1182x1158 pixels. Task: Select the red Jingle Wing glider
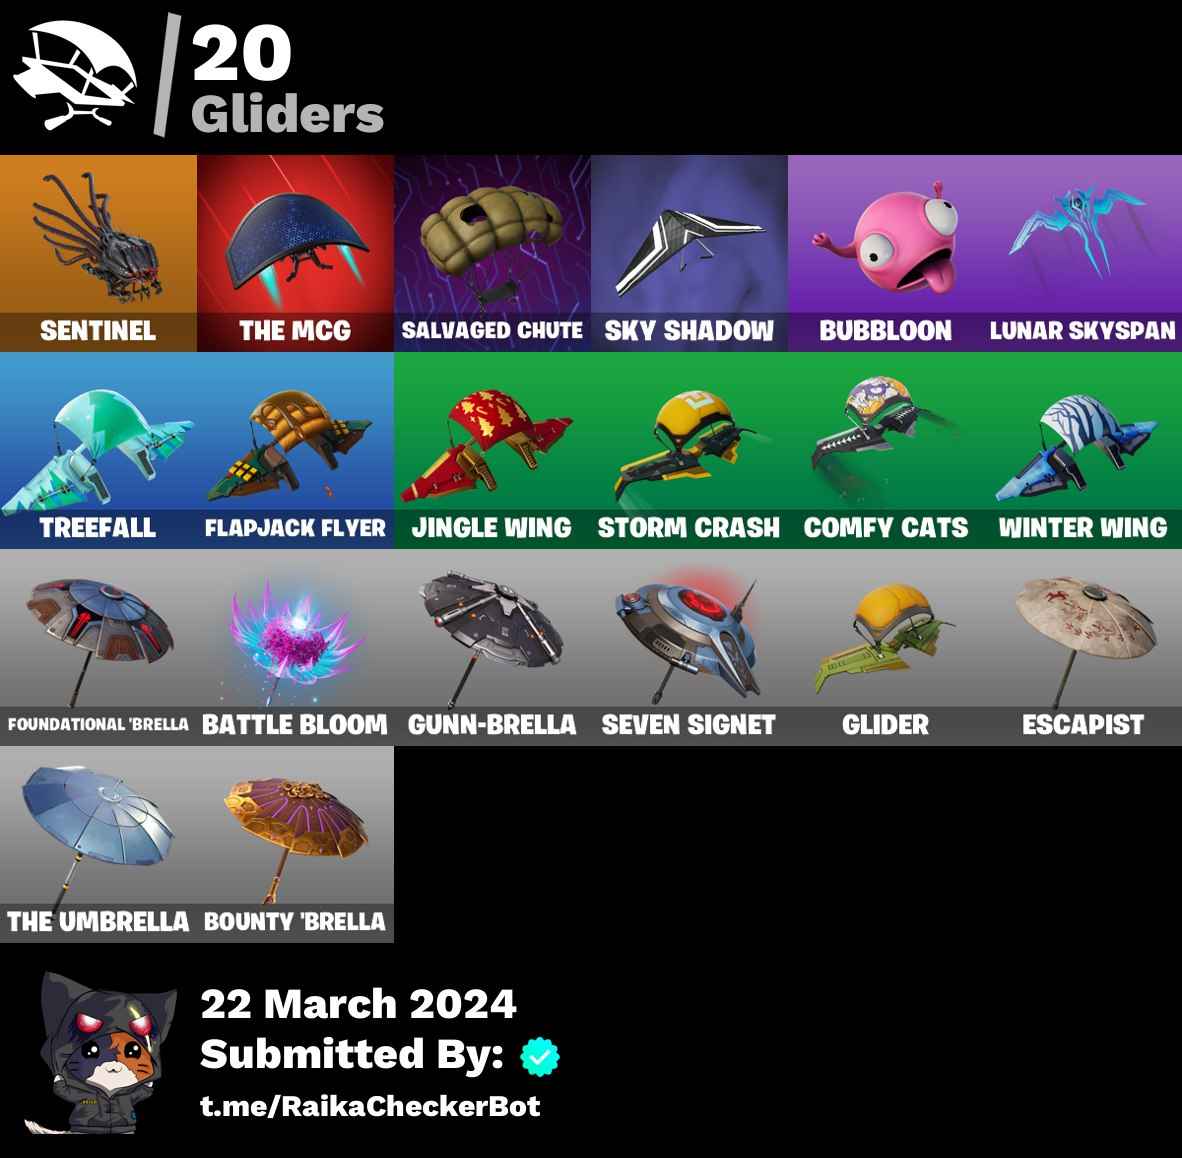[491, 450]
